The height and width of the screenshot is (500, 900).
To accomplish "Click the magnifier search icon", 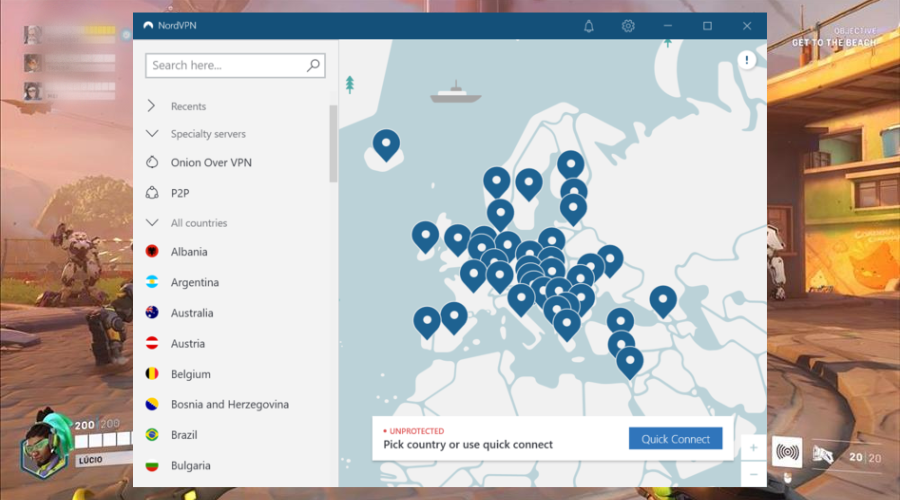I will 314,66.
